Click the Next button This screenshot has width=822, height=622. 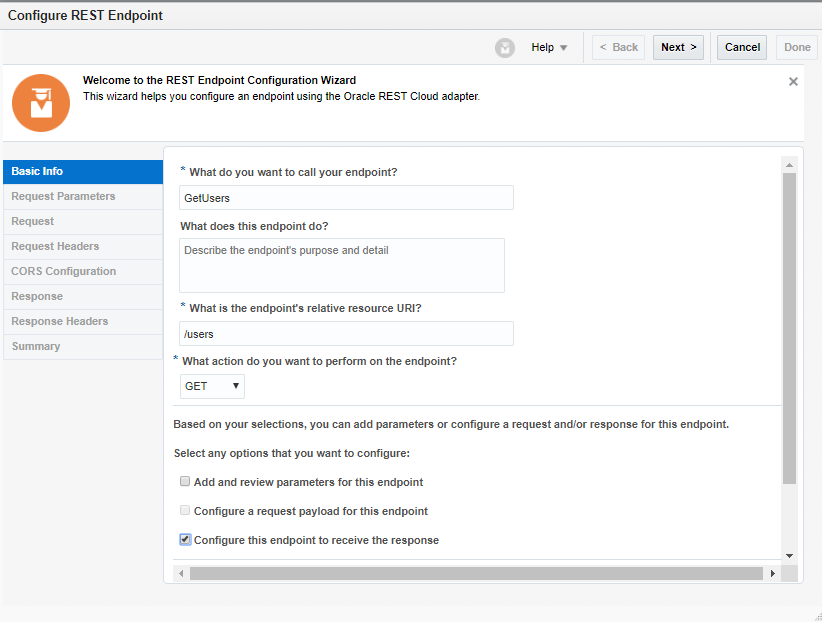[x=678, y=48]
